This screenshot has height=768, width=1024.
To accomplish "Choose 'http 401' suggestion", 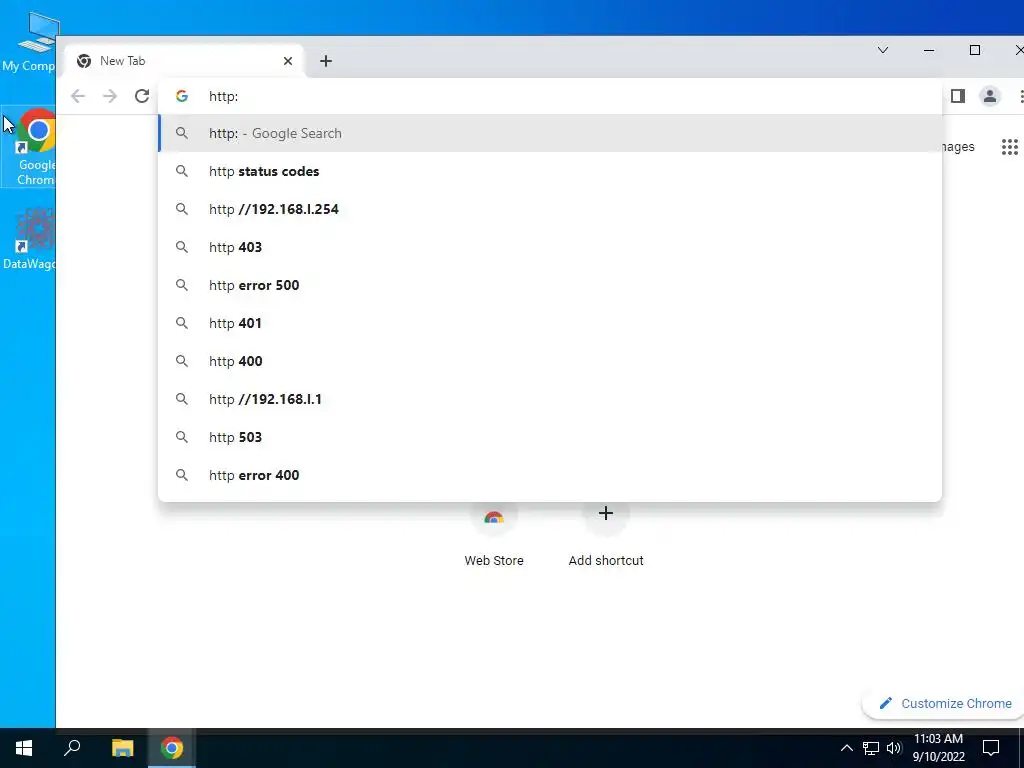I will [550, 323].
